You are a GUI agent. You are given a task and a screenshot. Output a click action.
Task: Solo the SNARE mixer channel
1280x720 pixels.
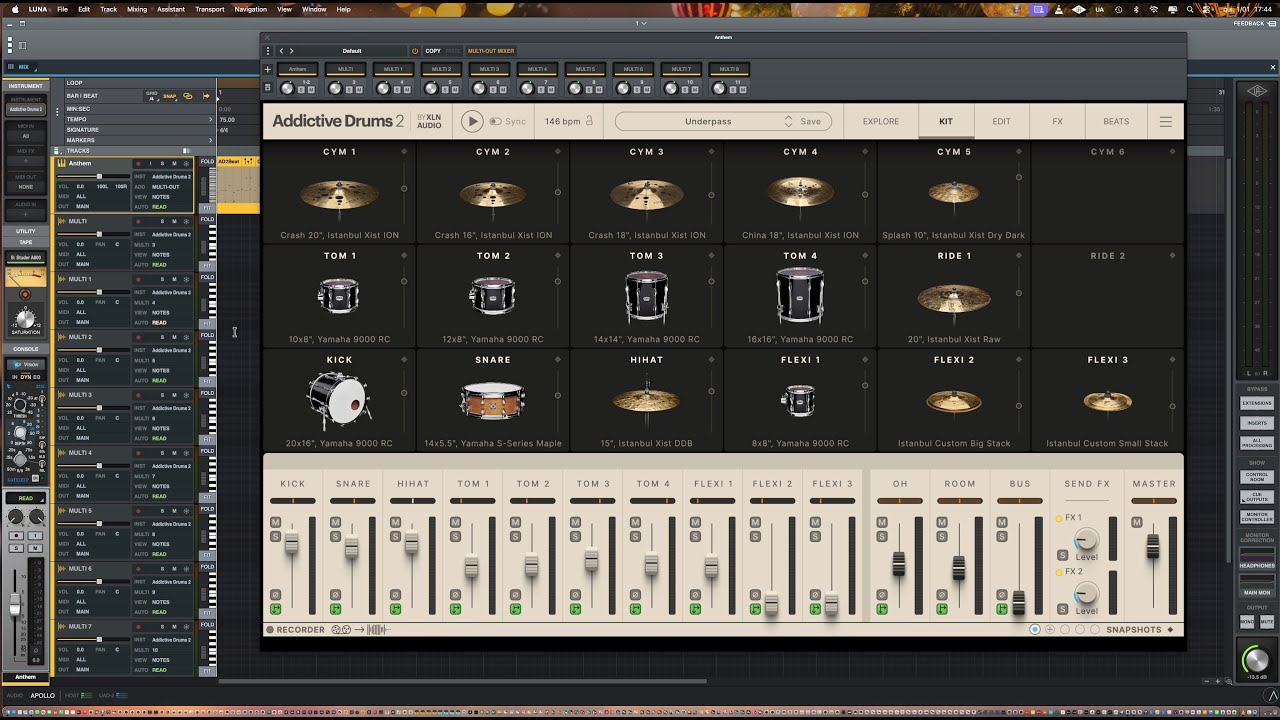click(x=335, y=537)
